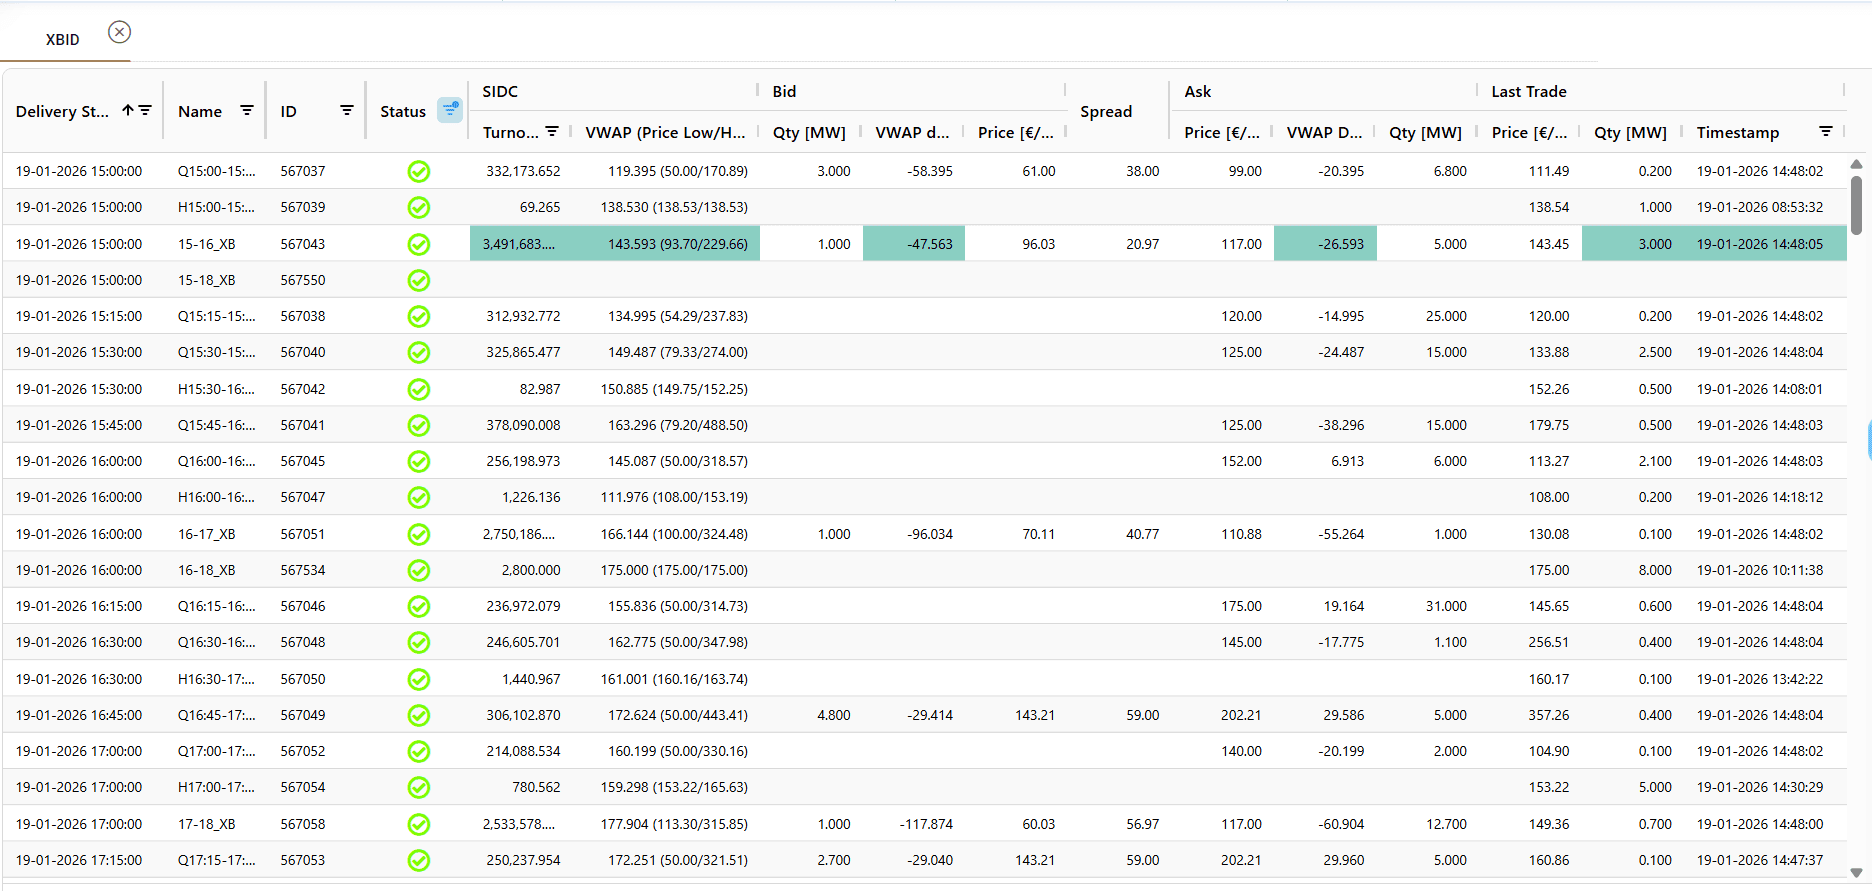
Task: Click the VWAP (Price Low/High) column header
Action: point(665,132)
